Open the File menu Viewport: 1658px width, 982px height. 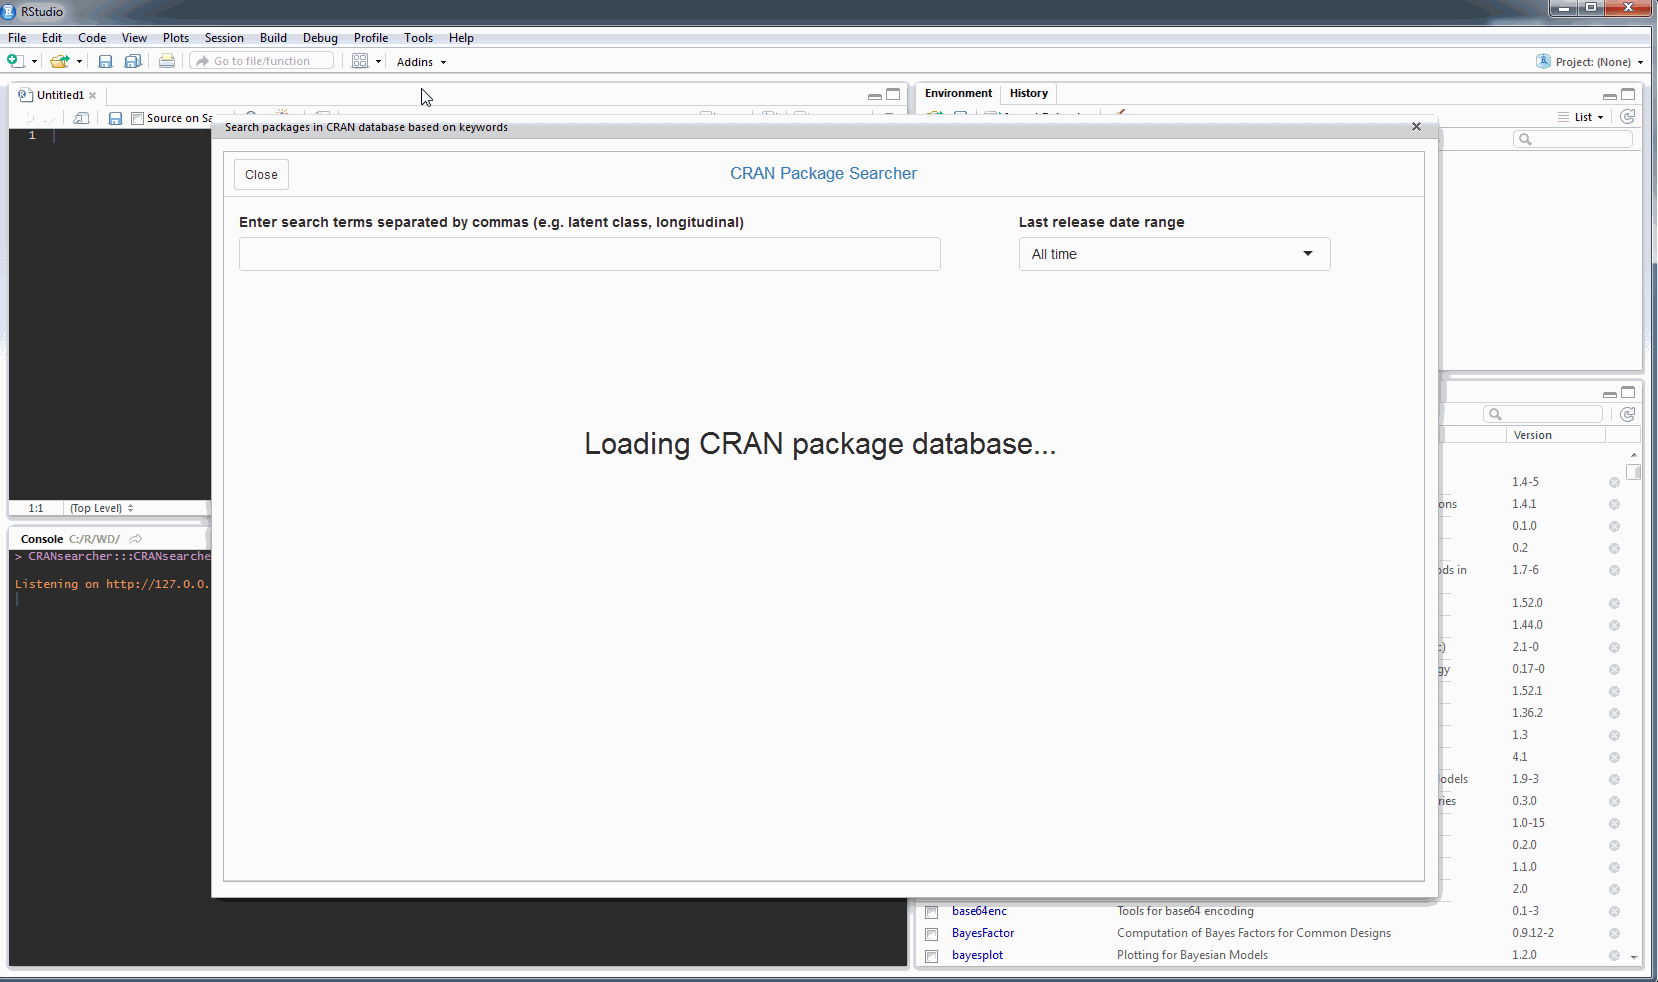pyautogui.click(x=17, y=38)
